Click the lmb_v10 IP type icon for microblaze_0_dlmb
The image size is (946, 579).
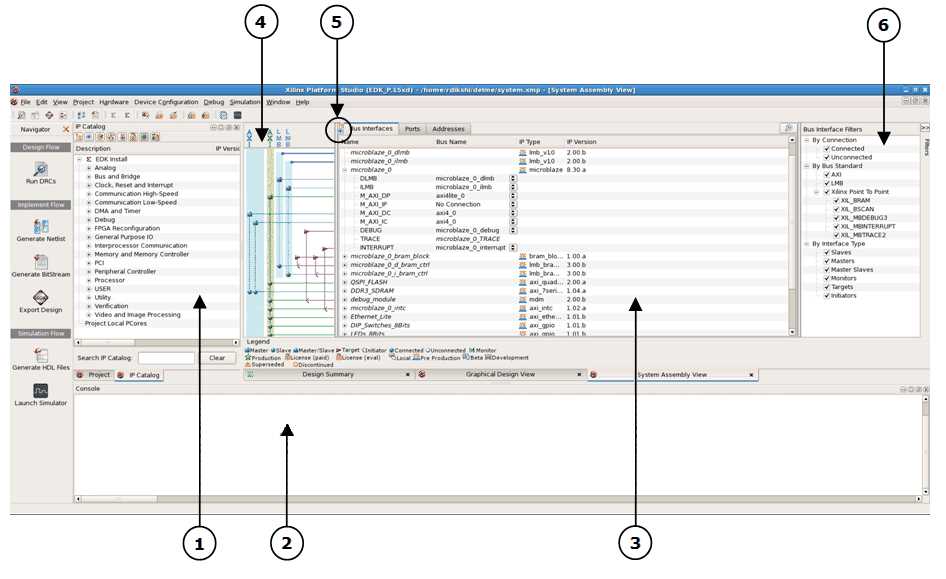coord(522,153)
